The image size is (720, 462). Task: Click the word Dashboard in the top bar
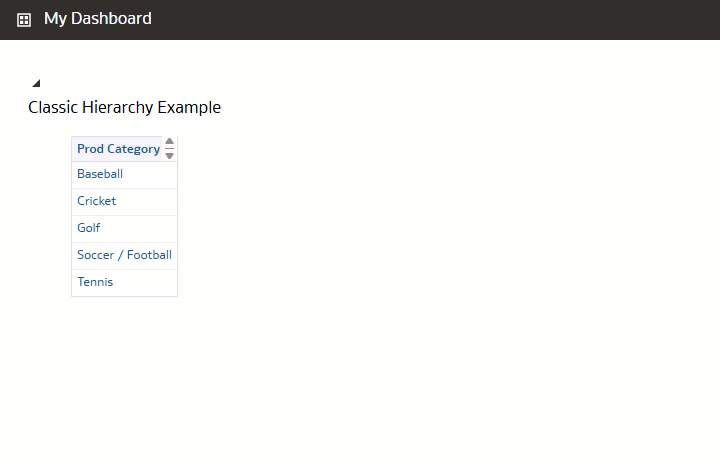click(x=112, y=18)
